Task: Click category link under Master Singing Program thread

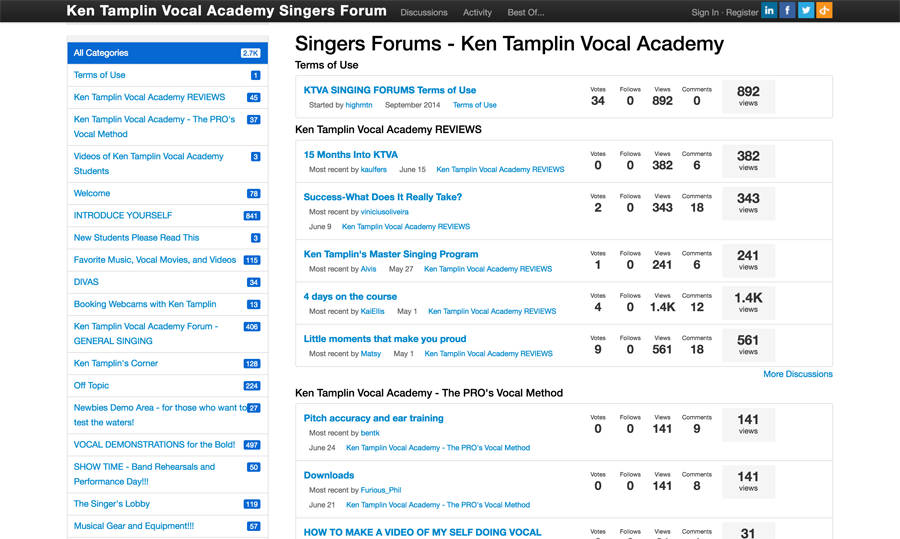Action: pos(488,269)
